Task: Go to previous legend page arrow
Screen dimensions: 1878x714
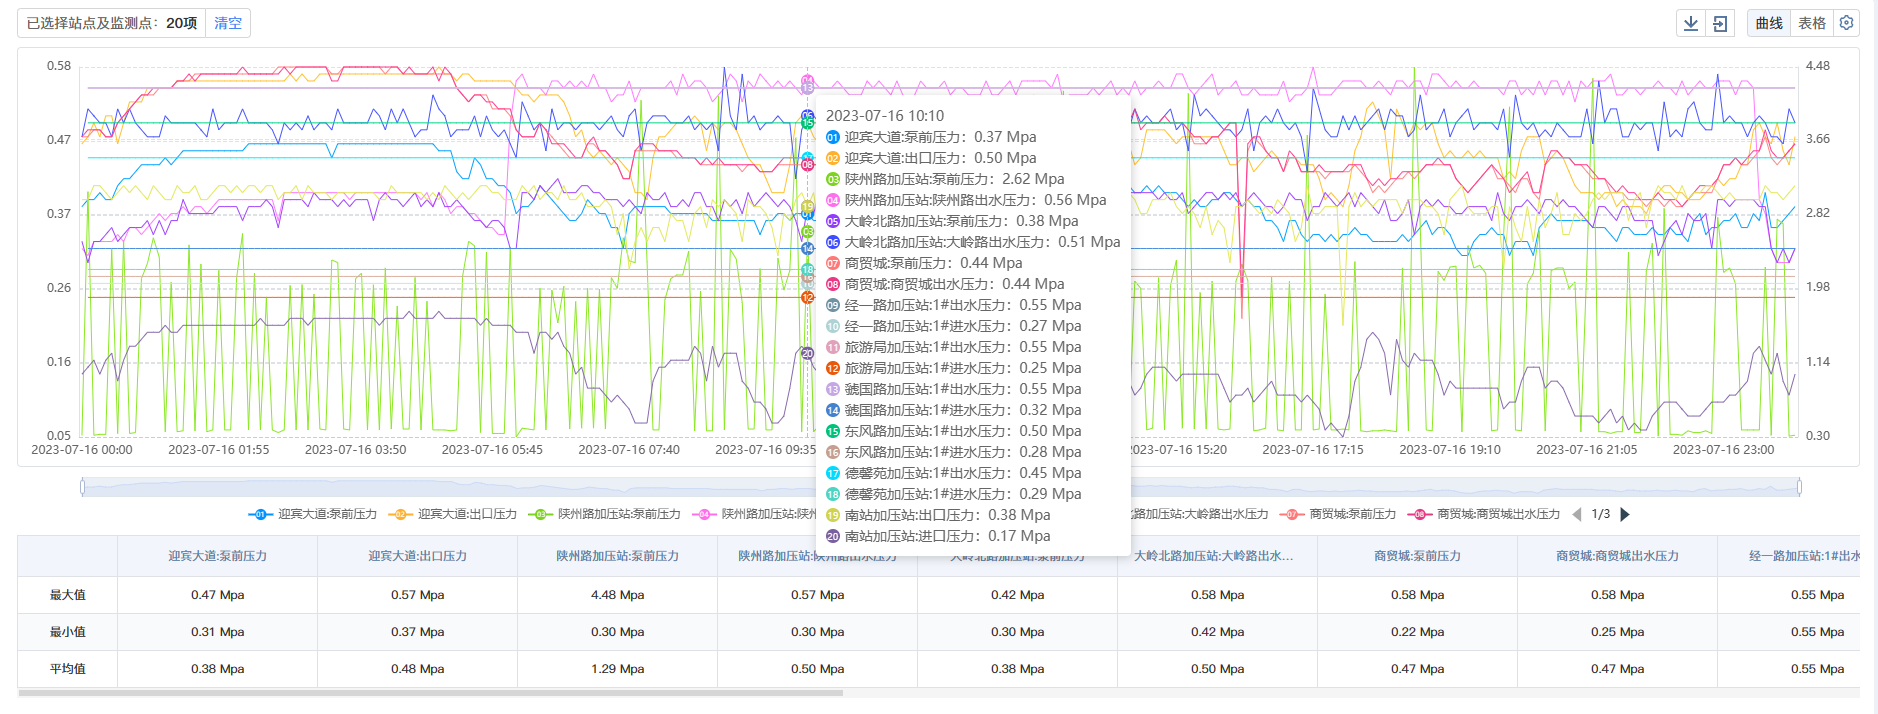Action: click(1577, 514)
